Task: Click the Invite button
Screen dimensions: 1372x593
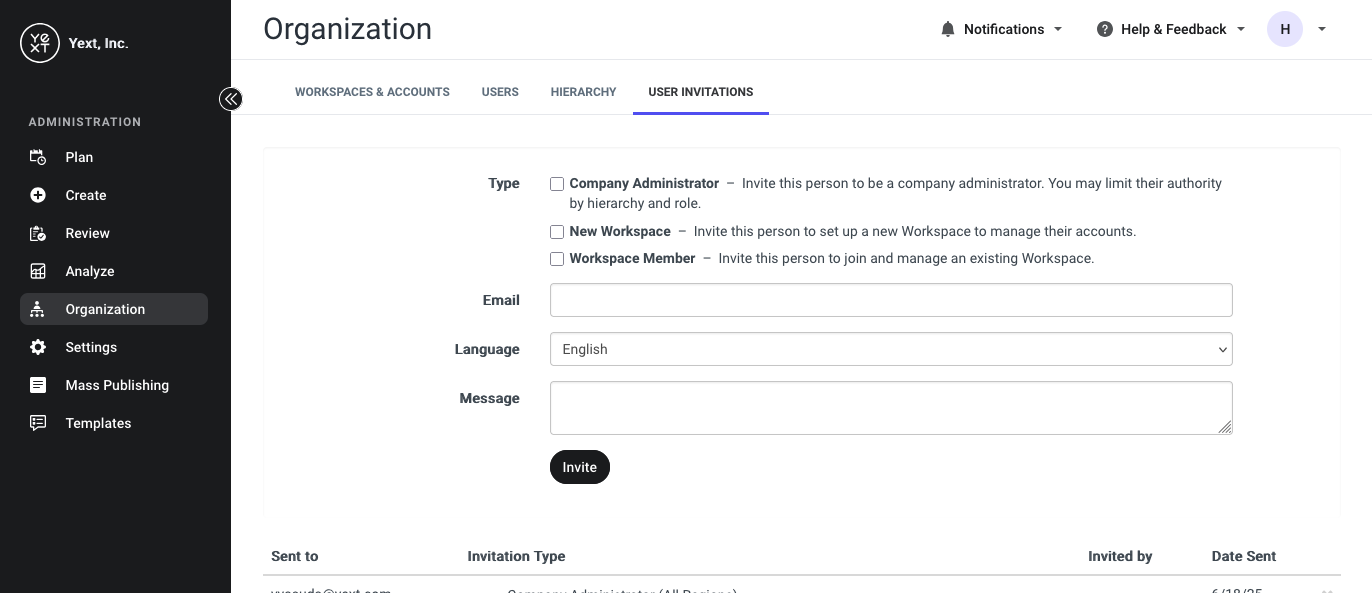Action: pos(580,467)
